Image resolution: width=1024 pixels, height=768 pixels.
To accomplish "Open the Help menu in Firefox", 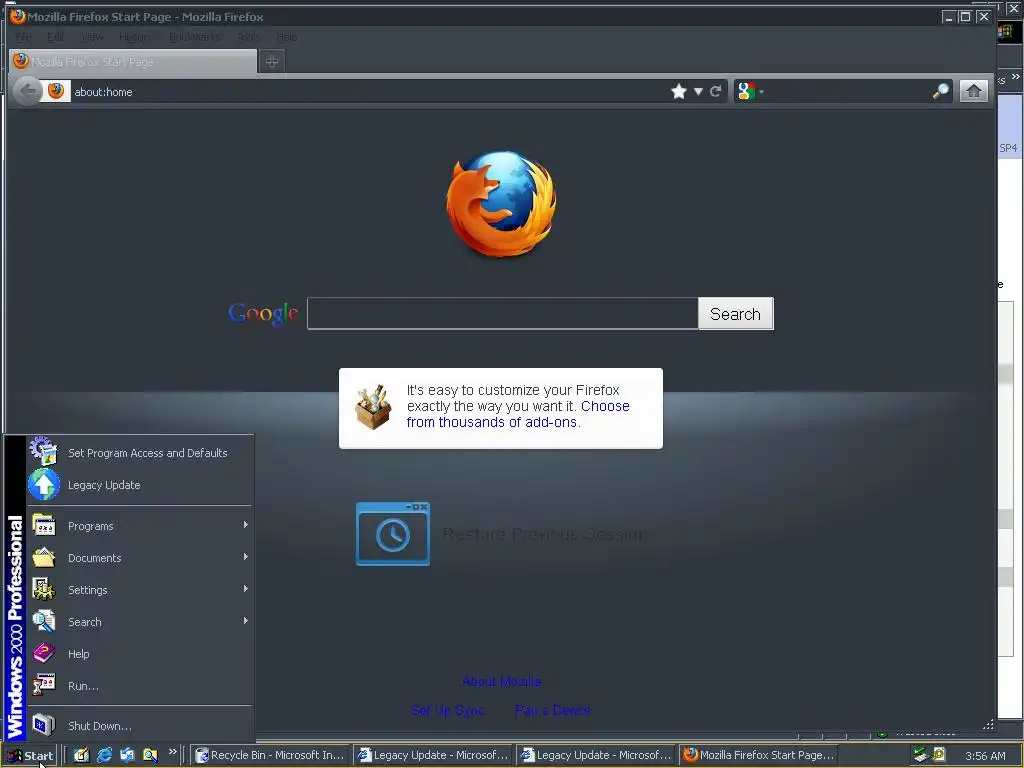I will (x=287, y=37).
